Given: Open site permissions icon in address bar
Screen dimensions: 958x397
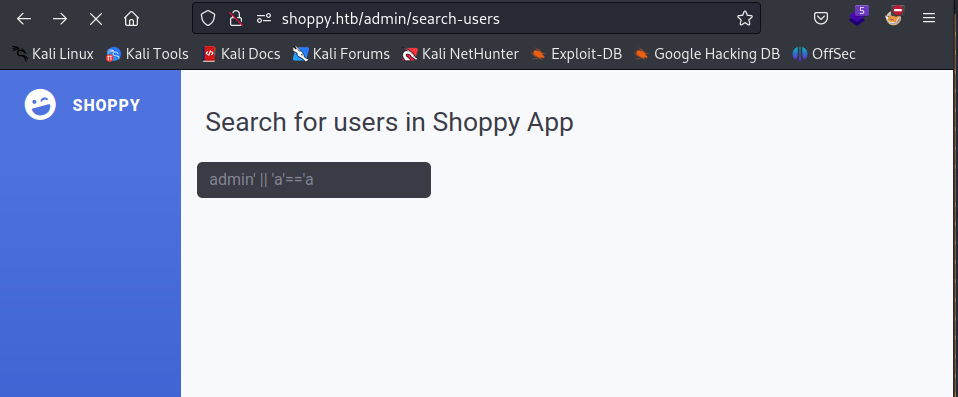Looking at the screenshot, I should click(x=264, y=19).
